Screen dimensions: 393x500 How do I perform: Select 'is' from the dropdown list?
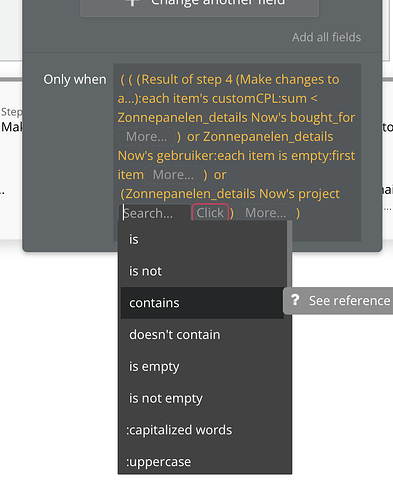202,239
